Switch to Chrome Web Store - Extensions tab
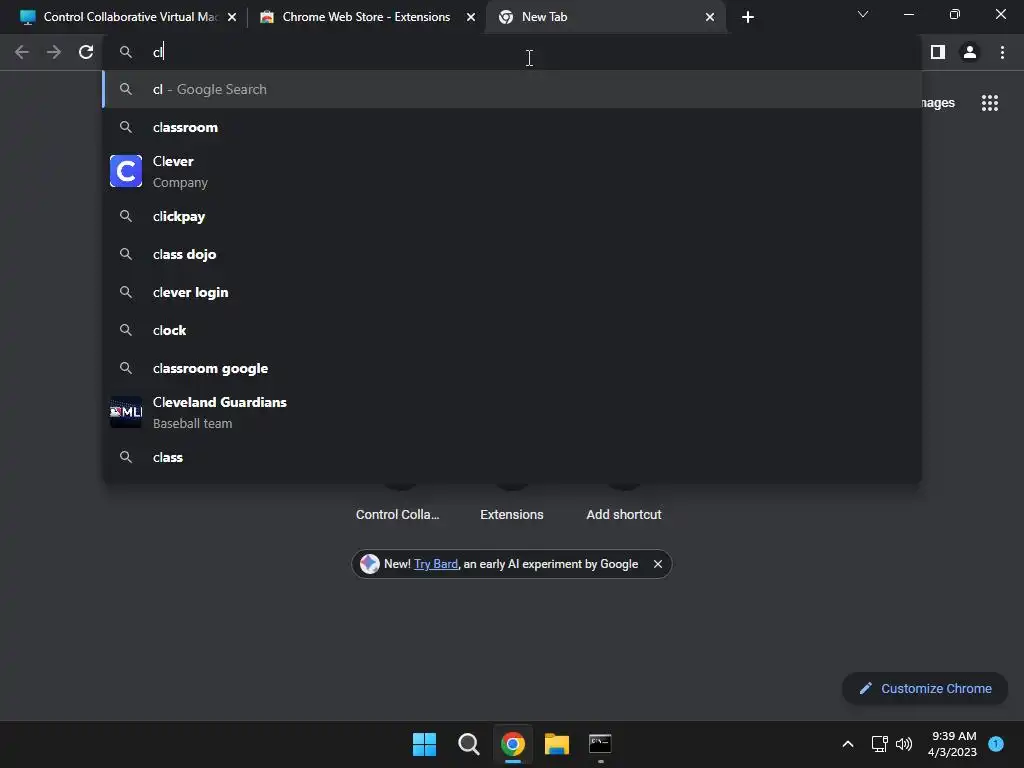1024x768 pixels. coord(366,17)
